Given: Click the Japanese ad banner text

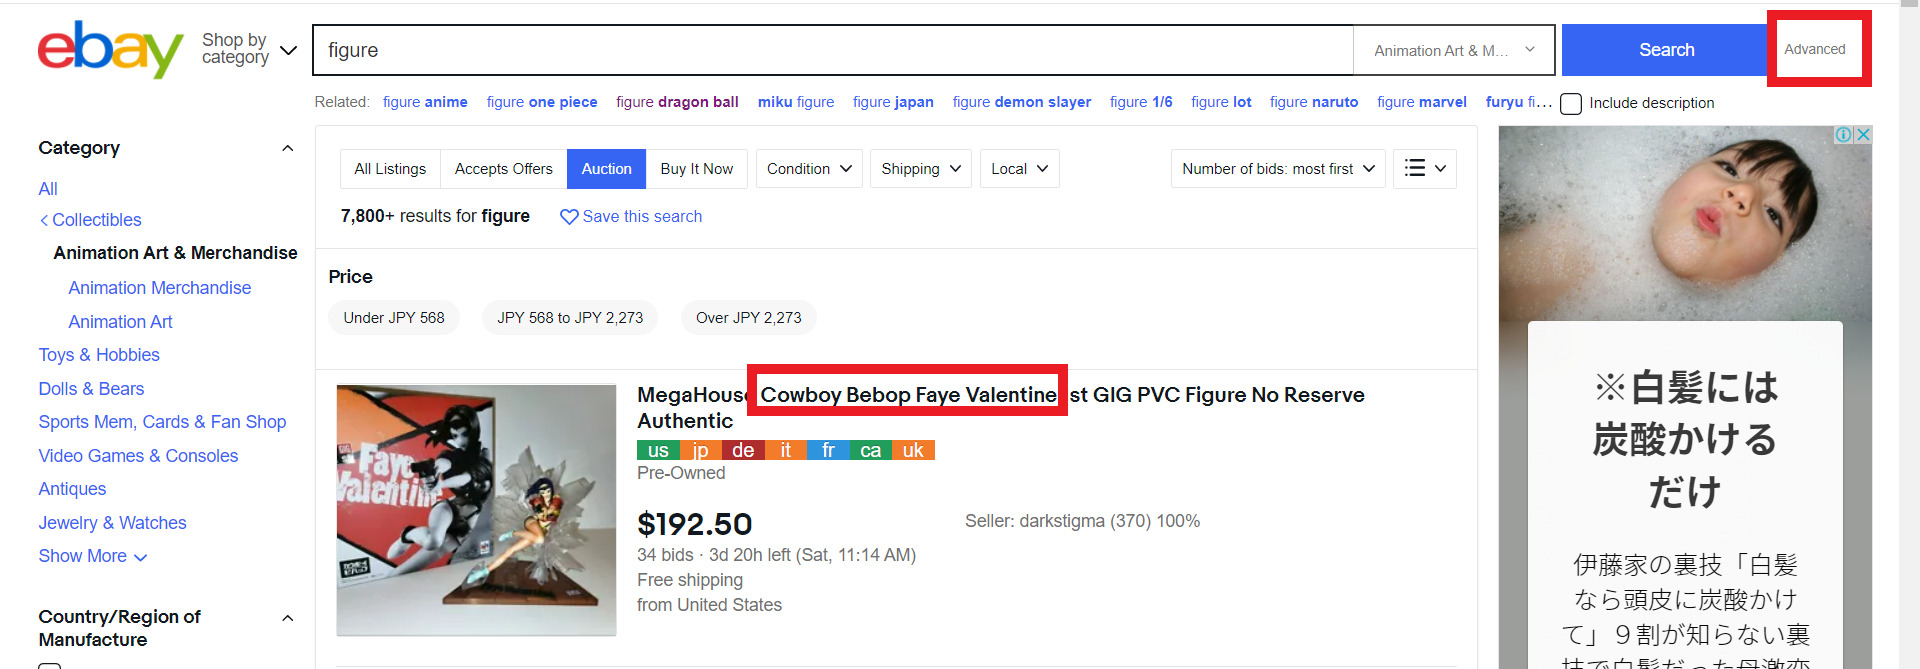Looking at the screenshot, I should click(1685, 440).
